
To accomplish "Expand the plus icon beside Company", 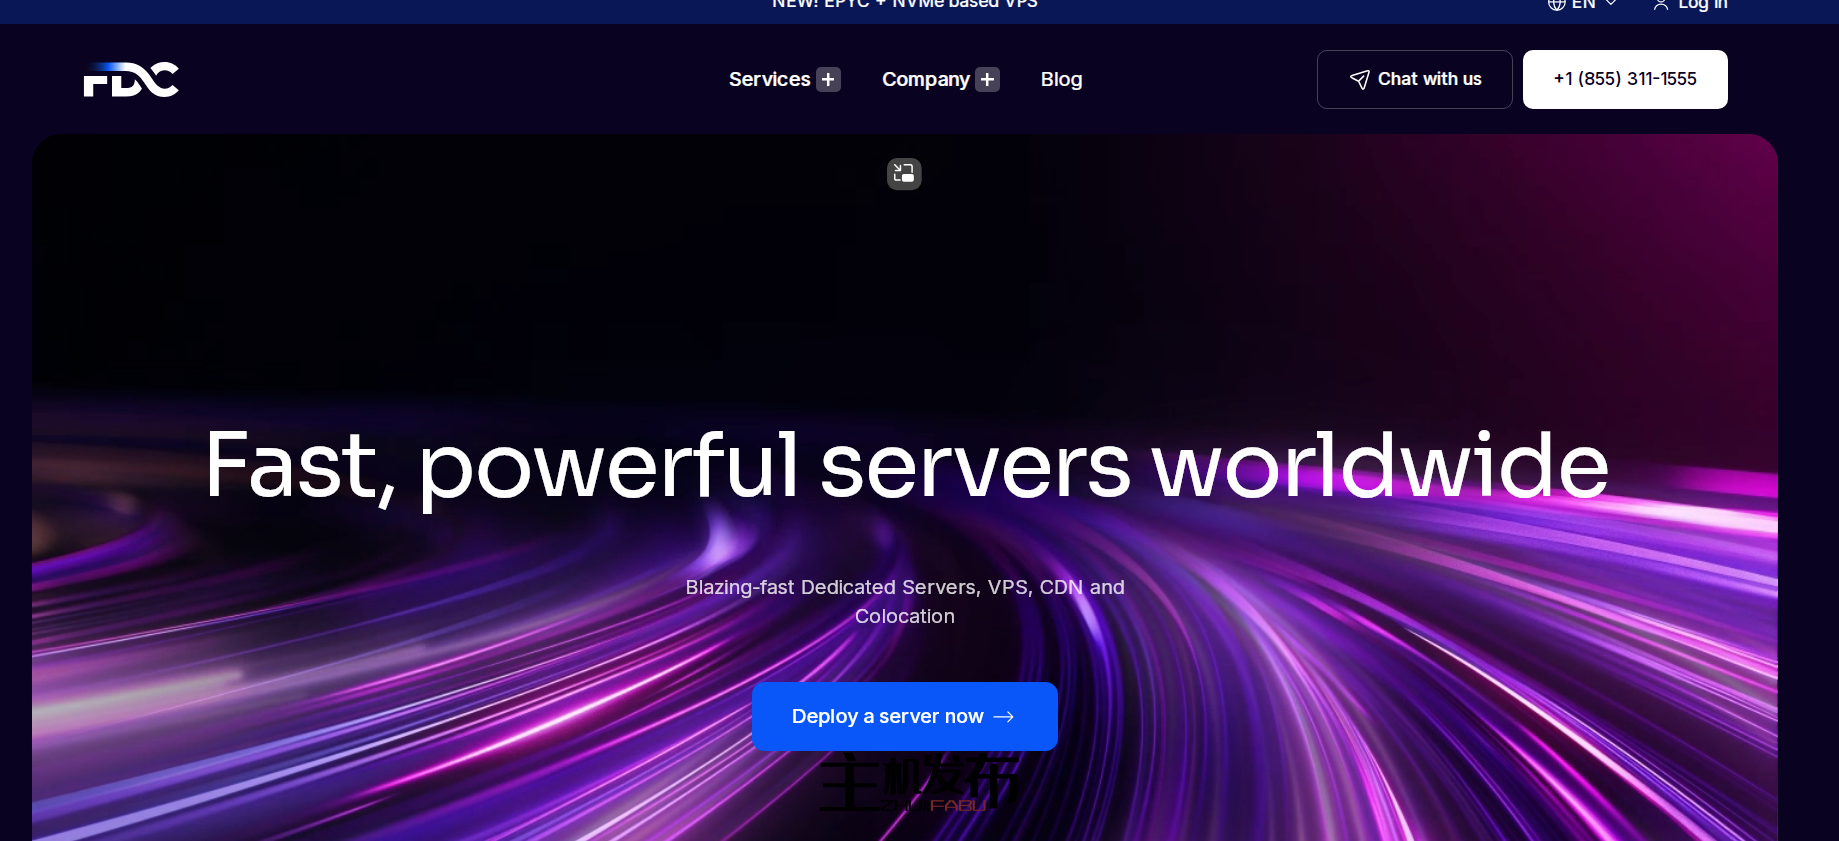I will point(987,79).
